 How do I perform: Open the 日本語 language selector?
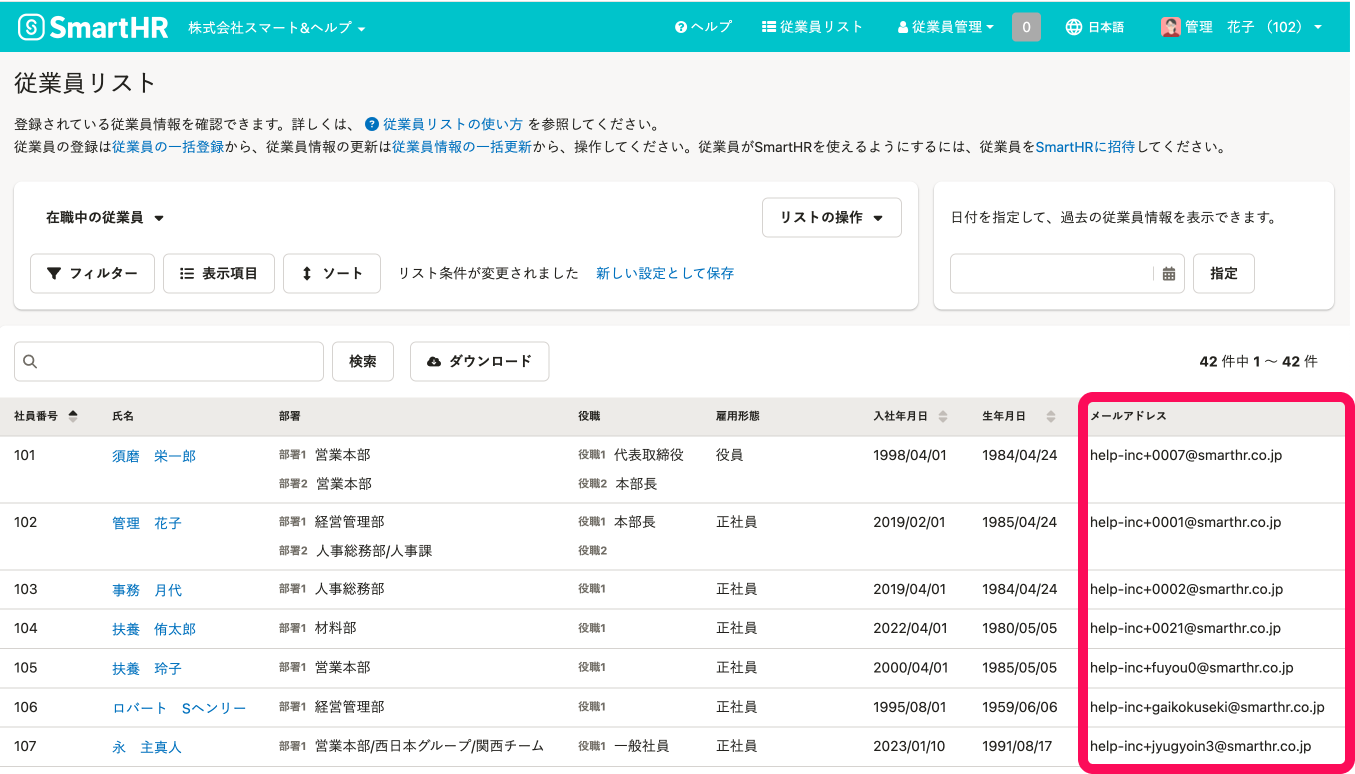(x=1095, y=27)
